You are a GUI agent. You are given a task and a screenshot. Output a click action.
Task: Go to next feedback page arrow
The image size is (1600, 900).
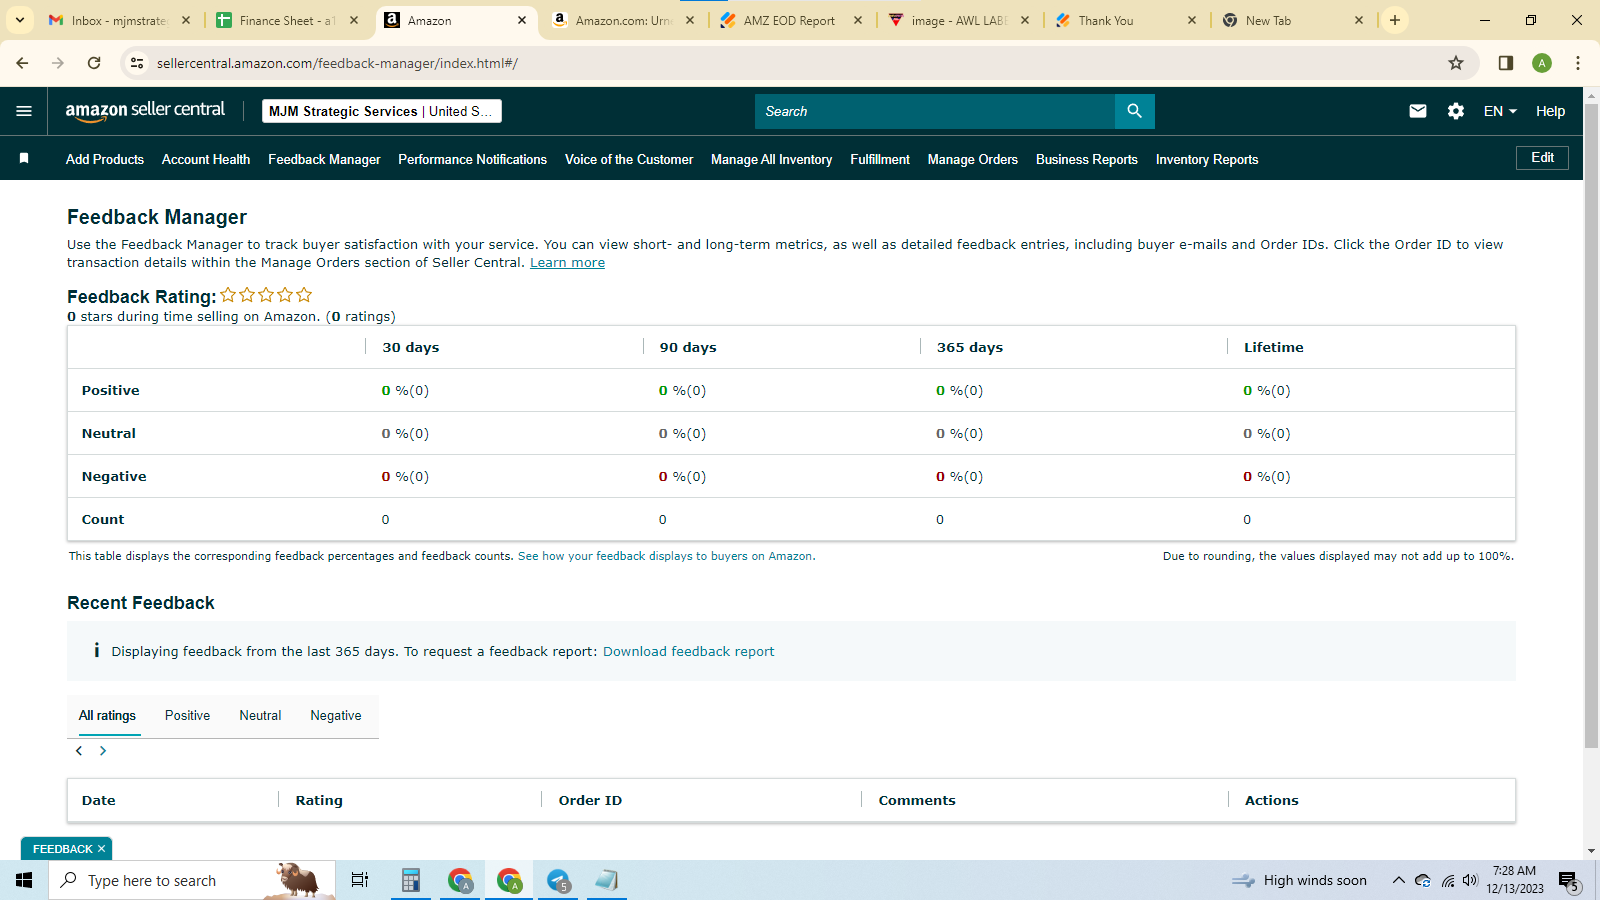pos(103,751)
